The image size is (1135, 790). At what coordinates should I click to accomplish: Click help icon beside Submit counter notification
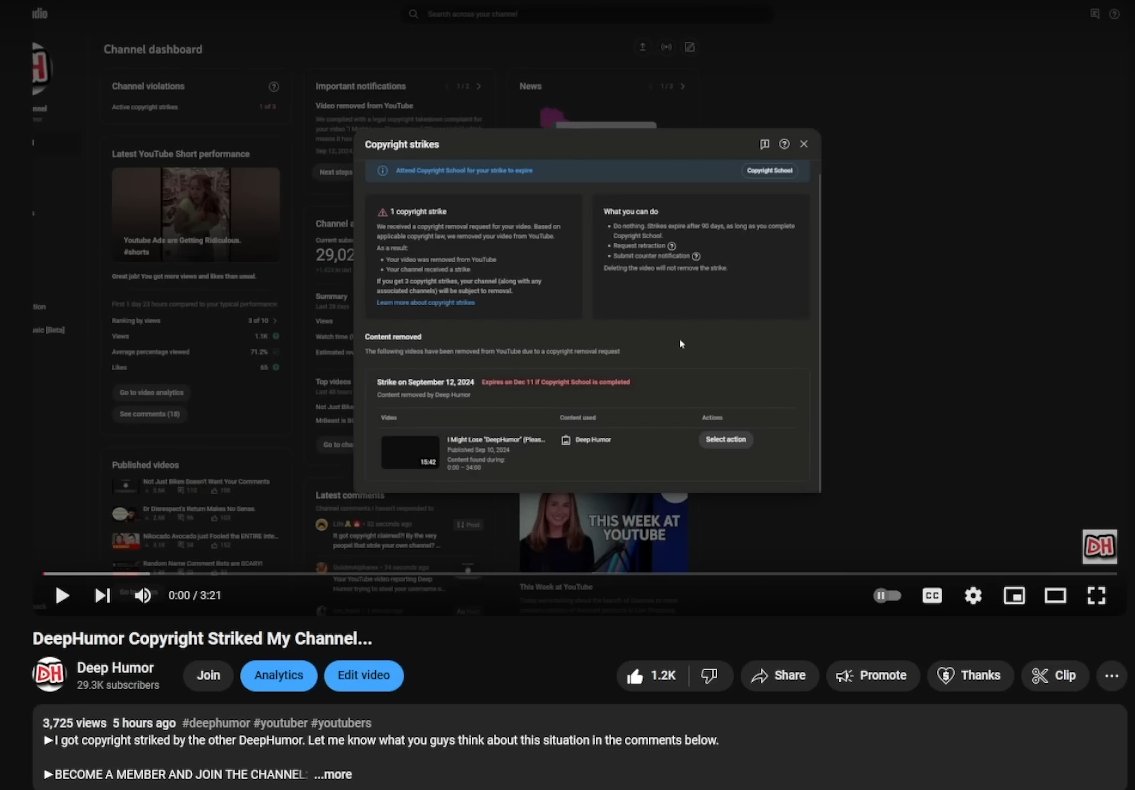[x=696, y=256]
